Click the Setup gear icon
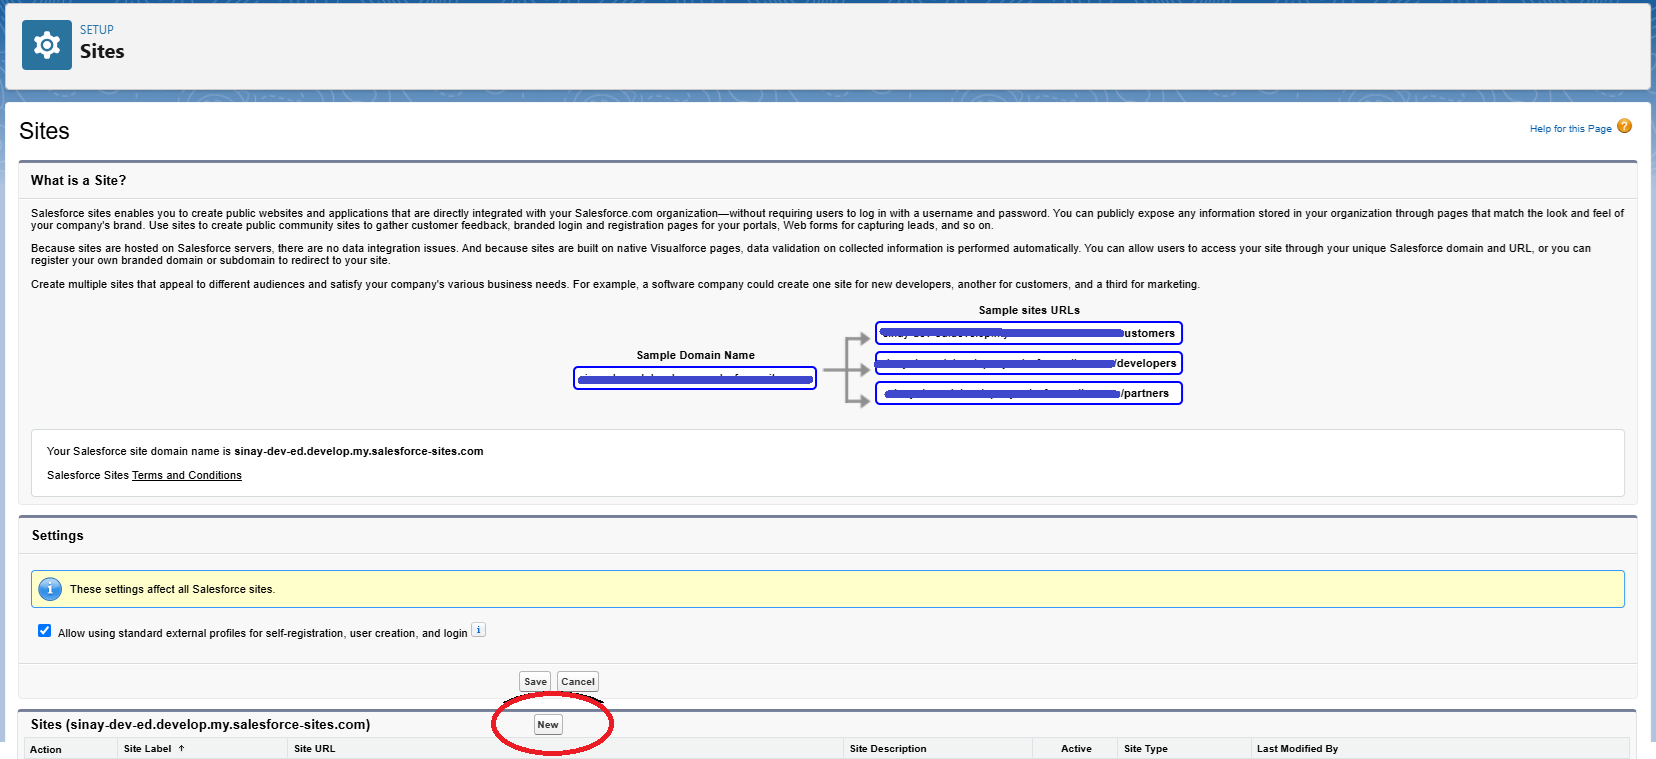 (47, 45)
